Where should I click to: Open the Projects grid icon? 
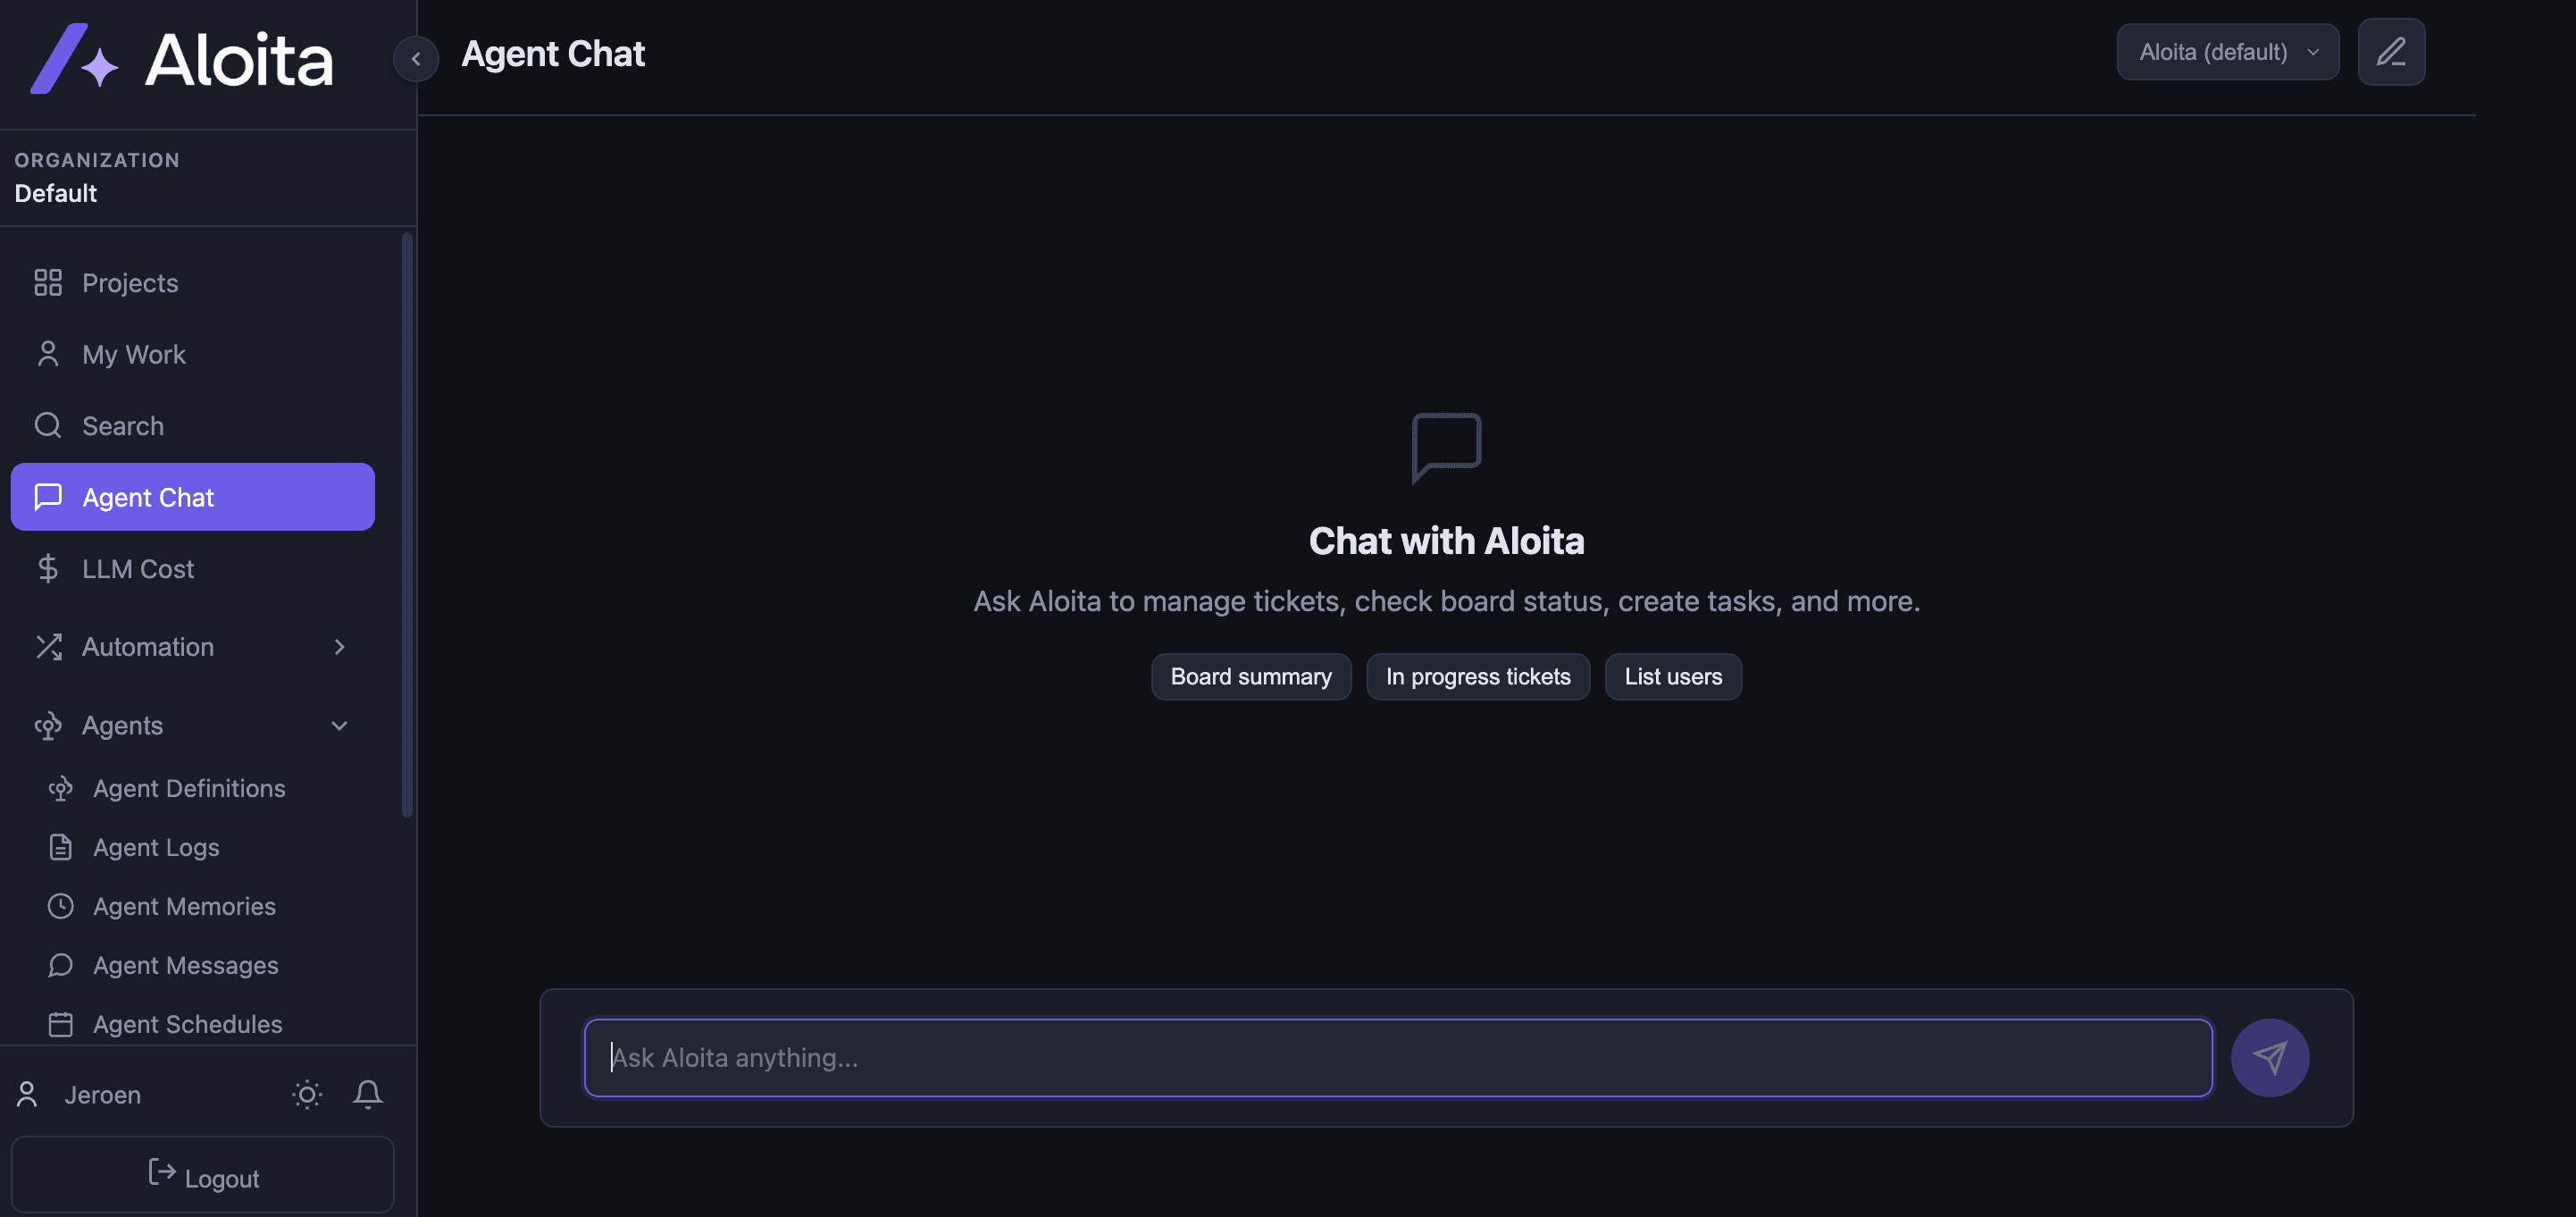click(x=48, y=283)
